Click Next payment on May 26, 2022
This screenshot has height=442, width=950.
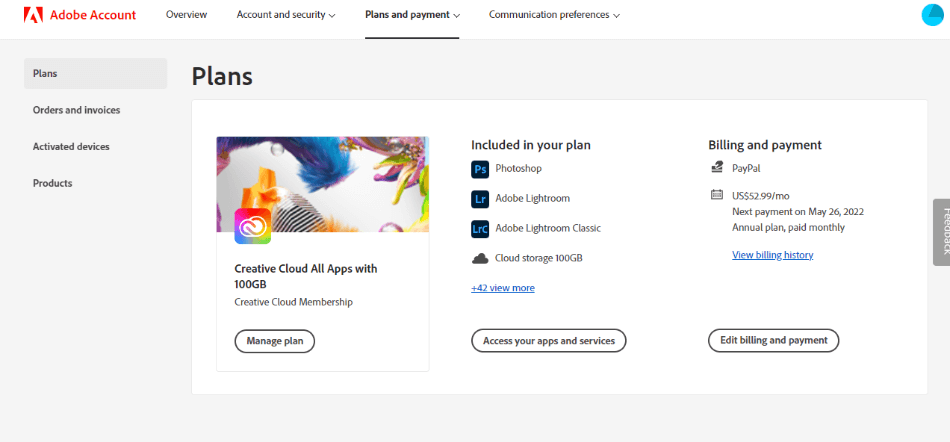798,212
